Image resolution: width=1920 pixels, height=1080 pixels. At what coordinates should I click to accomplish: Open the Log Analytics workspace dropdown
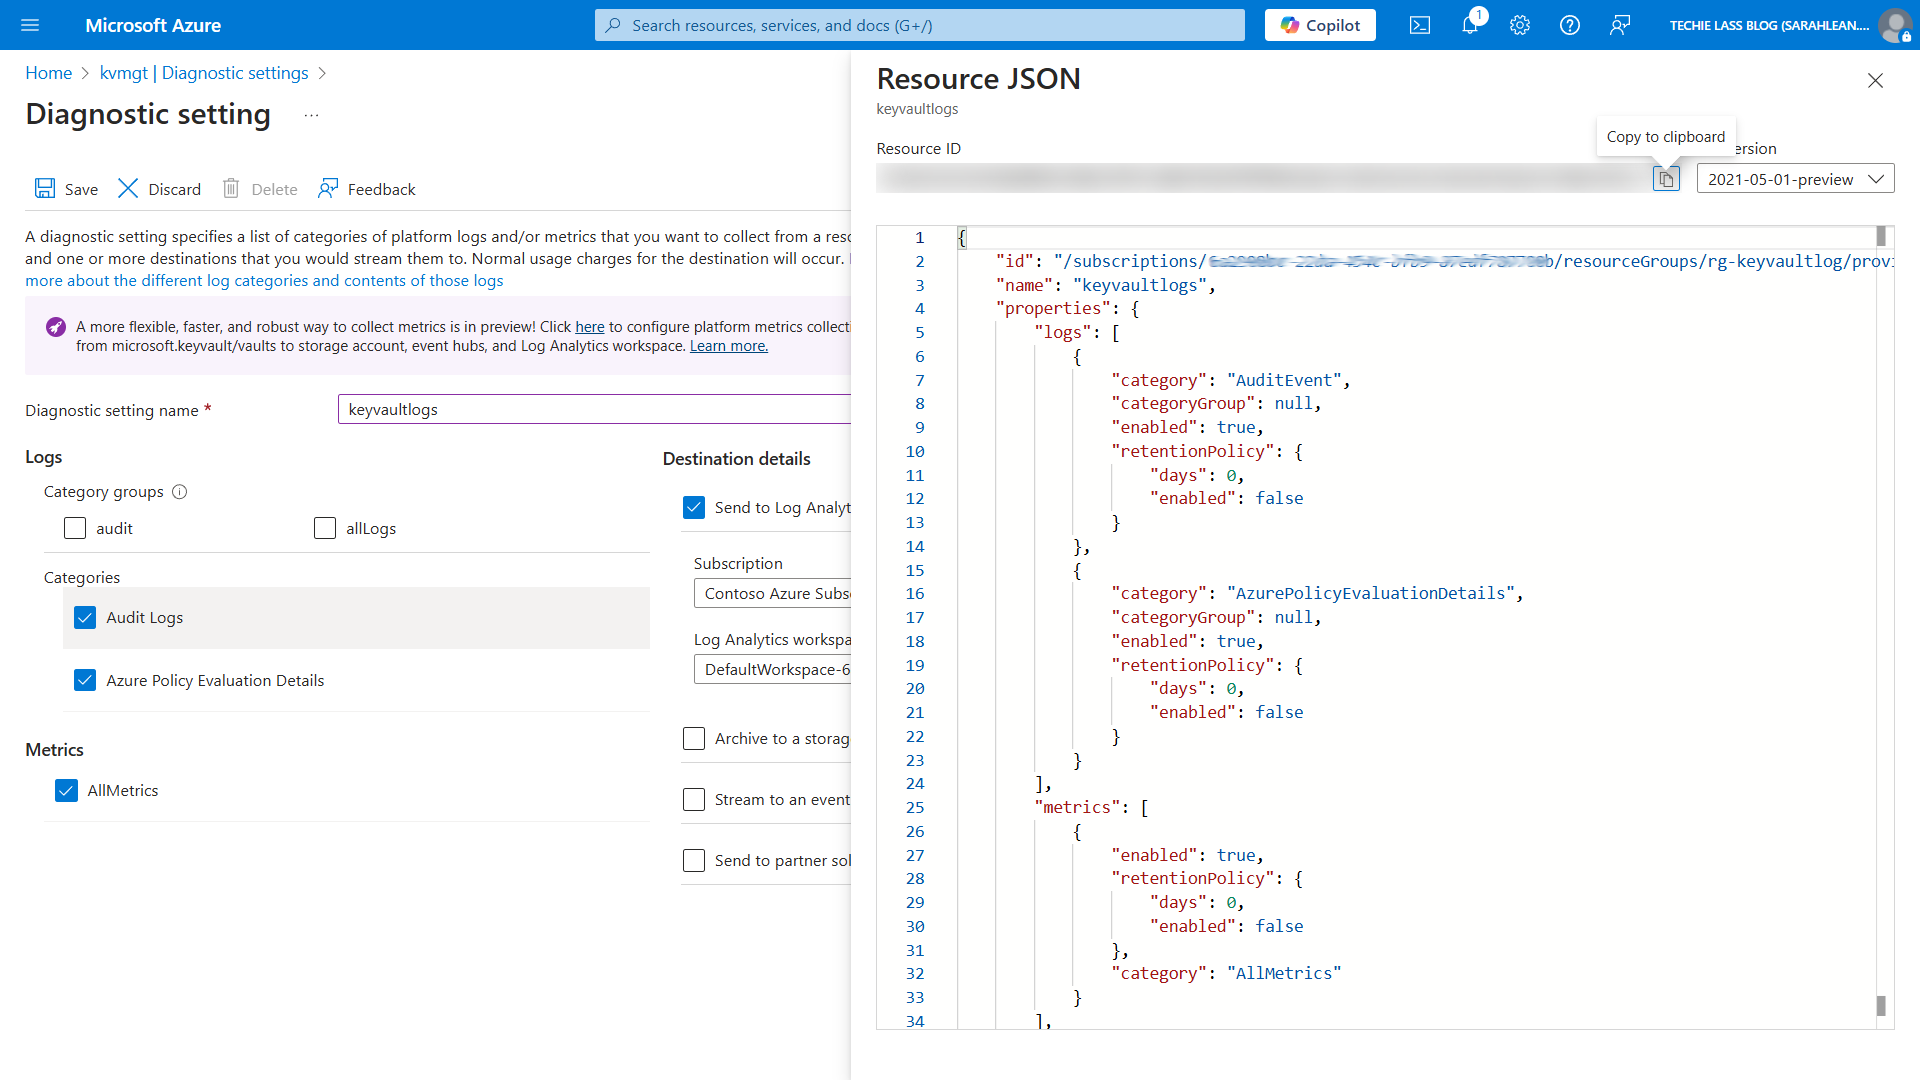pos(790,669)
